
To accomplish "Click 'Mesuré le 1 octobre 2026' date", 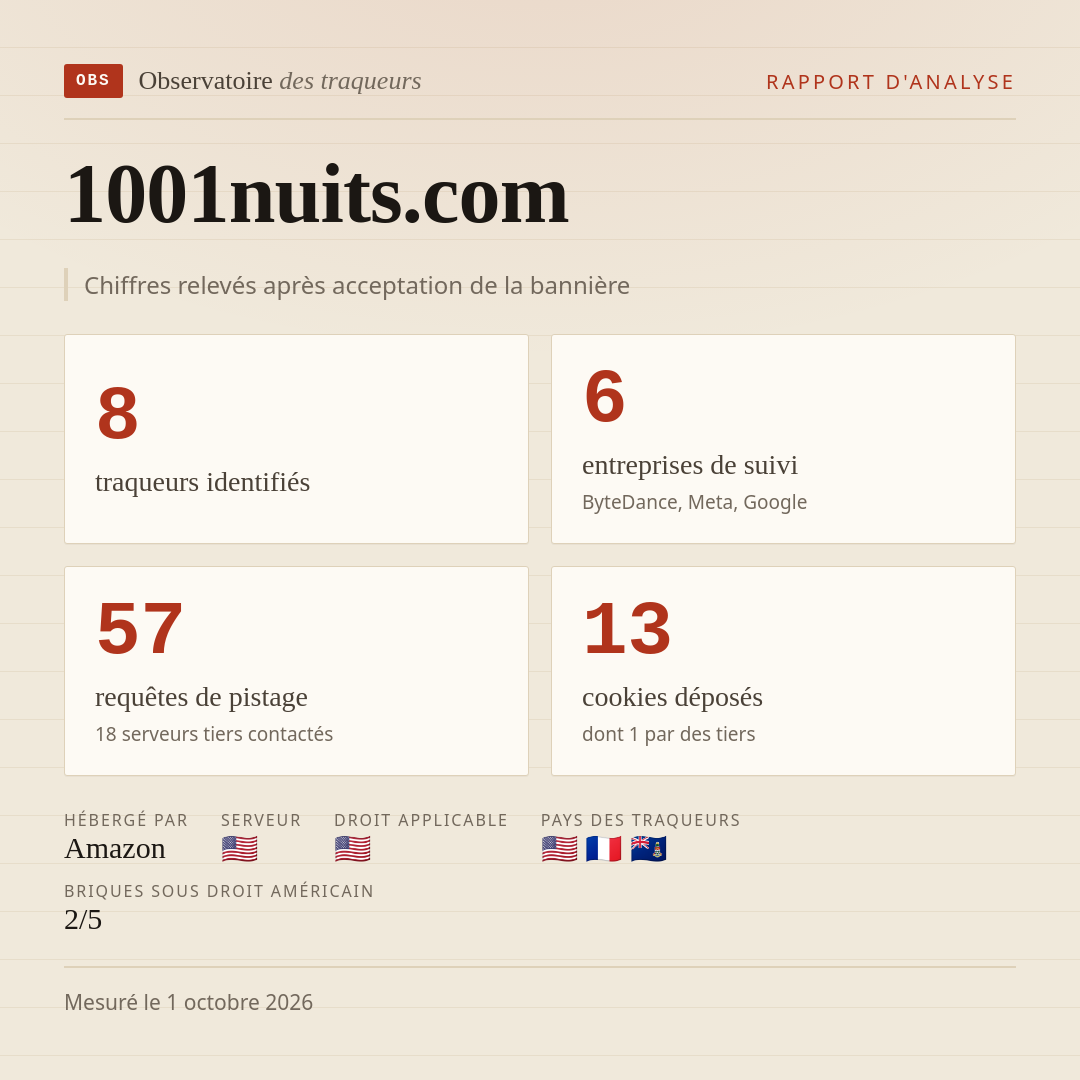I will tap(189, 1002).
